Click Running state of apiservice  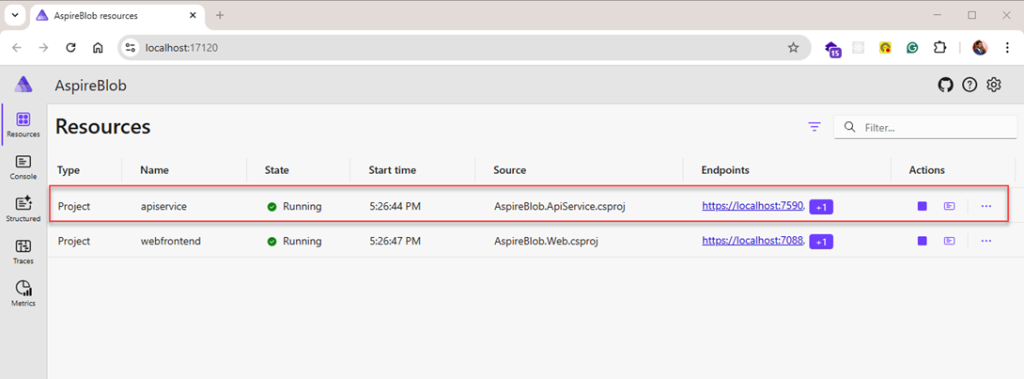coord(295,206)
